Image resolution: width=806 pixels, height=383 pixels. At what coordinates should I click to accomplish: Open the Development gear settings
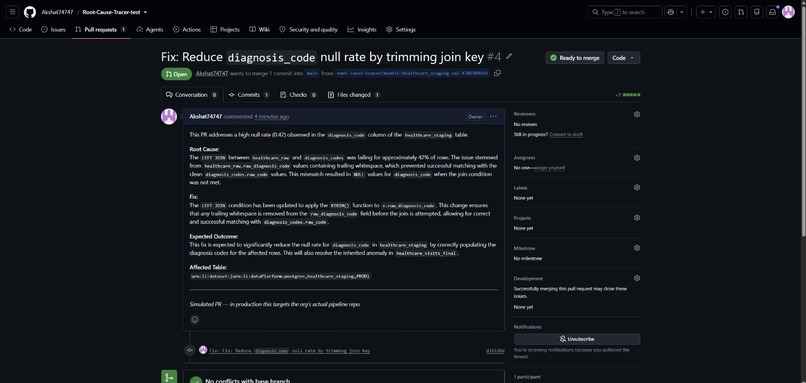tap(637, 278)
